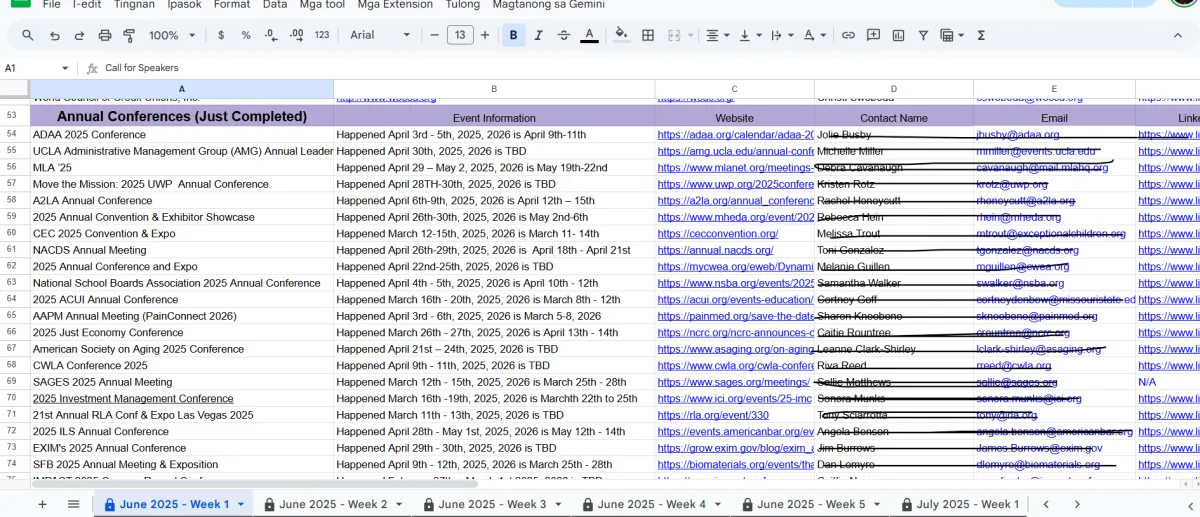Click the search menus magnifier icon
1200x517 pixels.
point(28,35)
